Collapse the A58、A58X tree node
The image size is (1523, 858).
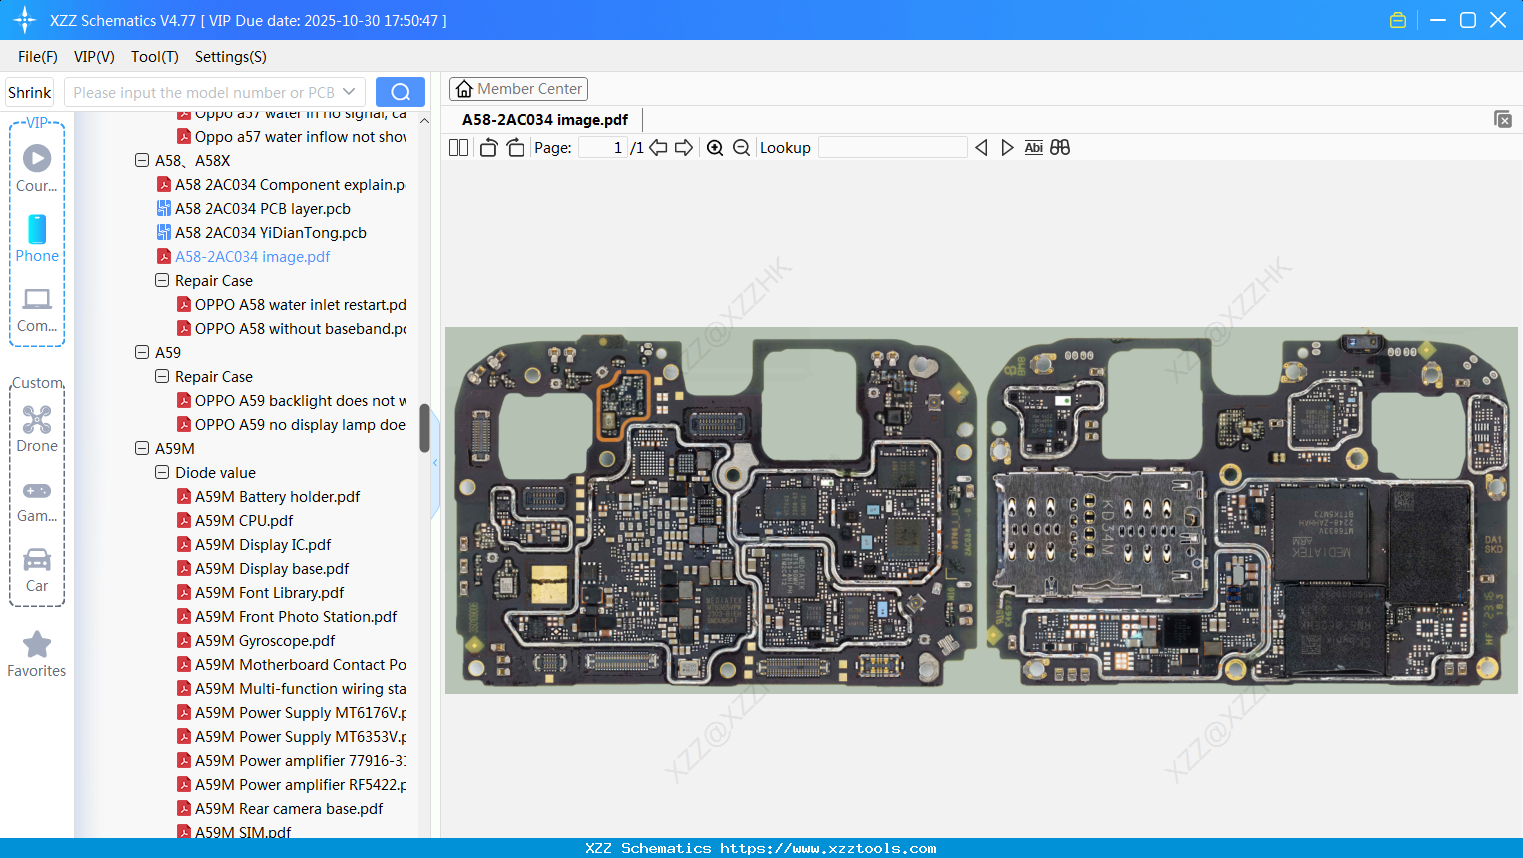click(x=142, y=160)
